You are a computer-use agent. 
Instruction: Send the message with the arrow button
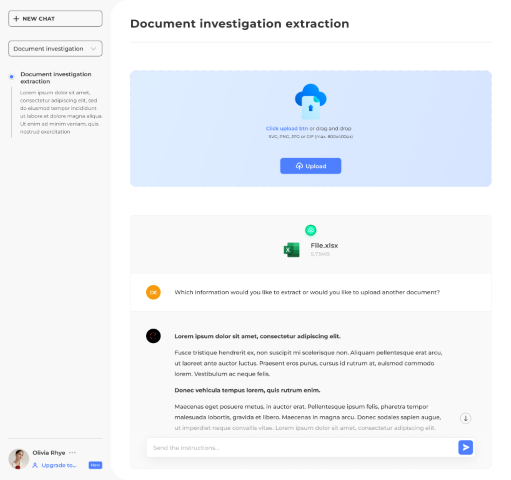tap(466, 447)
